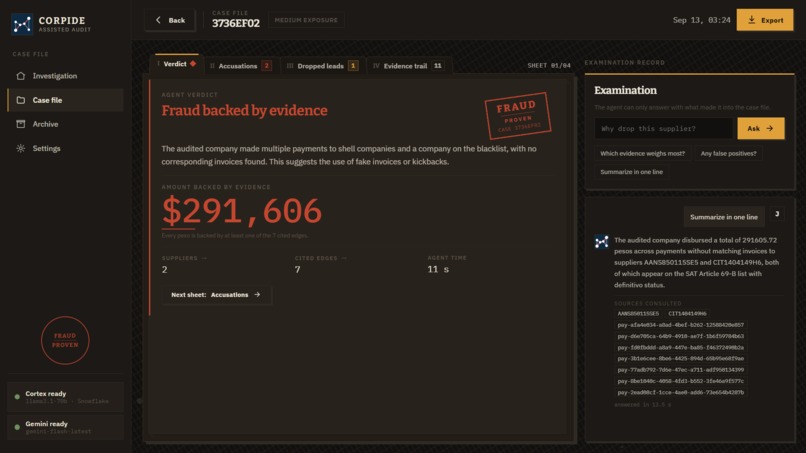Click the agent time value '11 s'
The image size is (806, 453).
pos(438,269)
